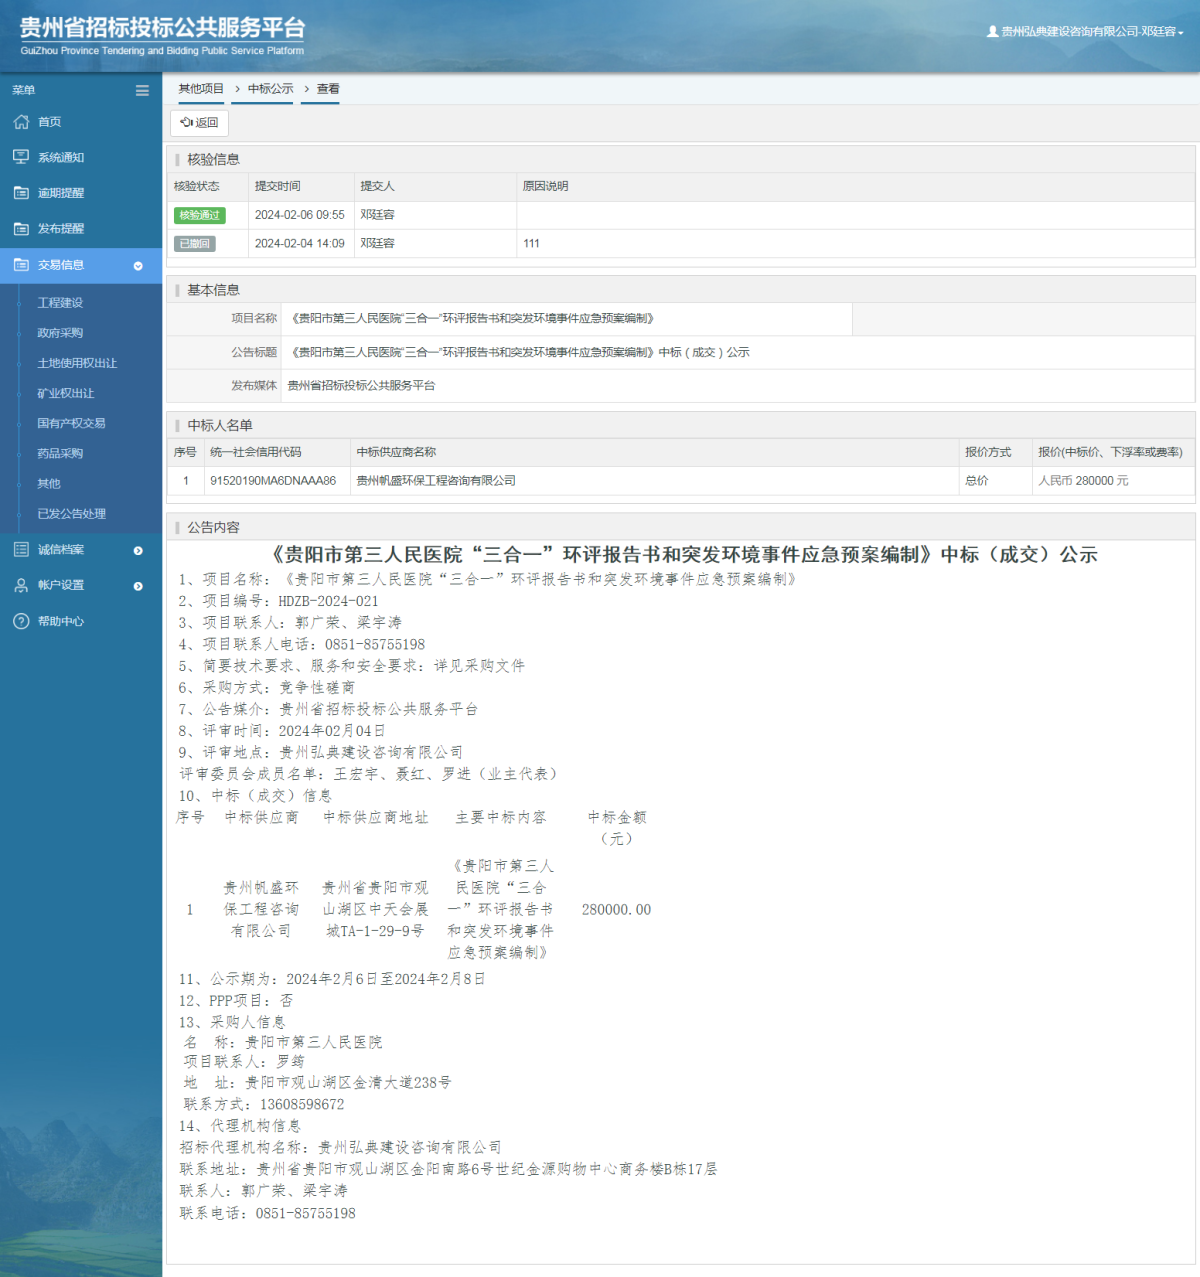
Task: Click supplier name 贵州帆盛环保工程咨询有限公司 in table
Action: tap(436, 481)
